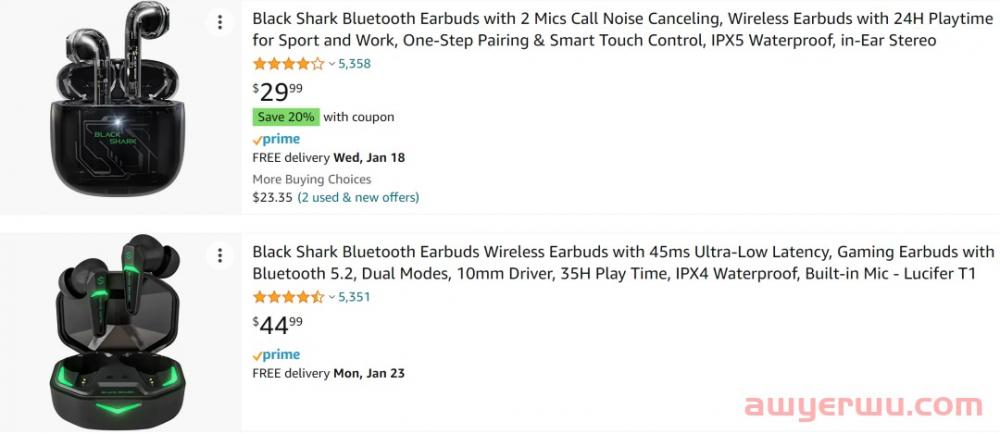This screenshot has width=1000, height=434.
Task: Expand rating chevron next to 5,351
Action: 332,297
